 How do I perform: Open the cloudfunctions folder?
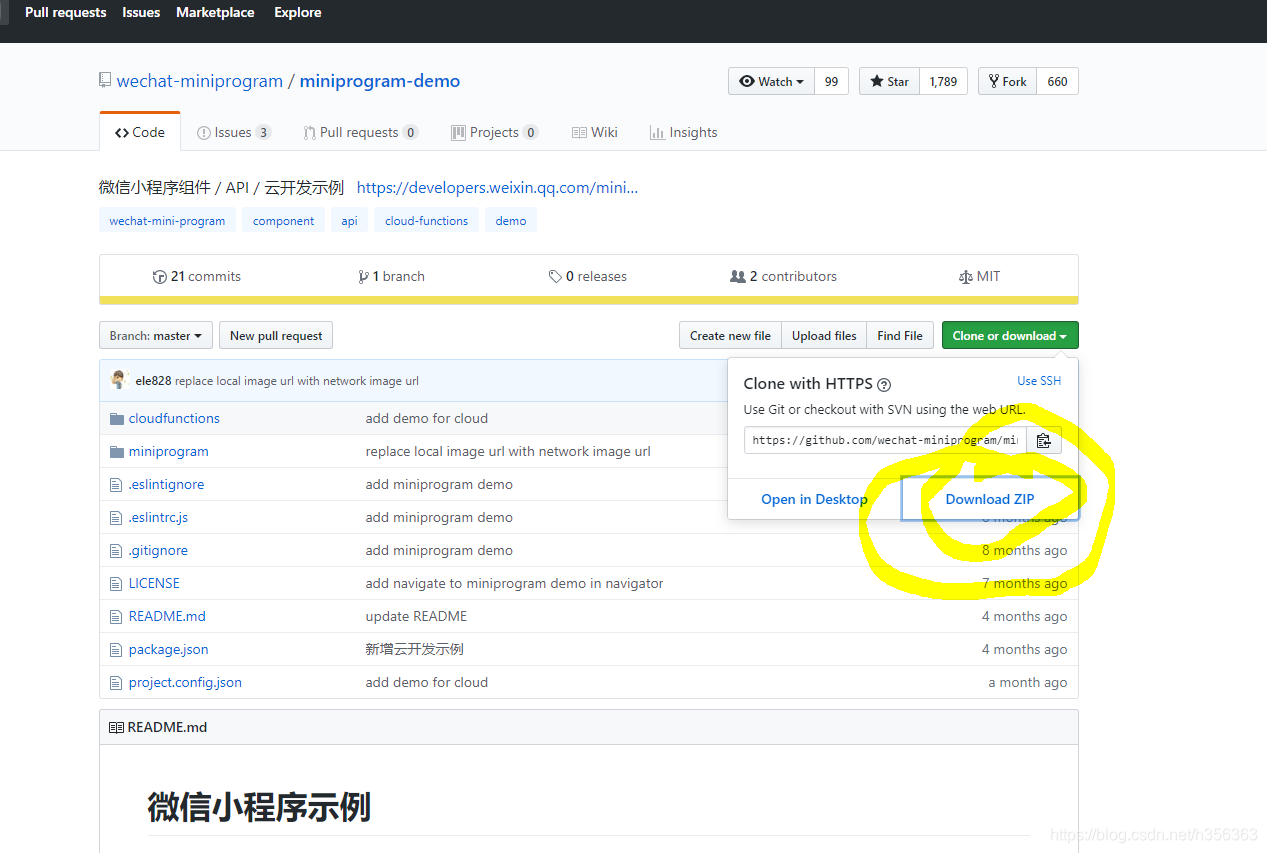[174, 418]
